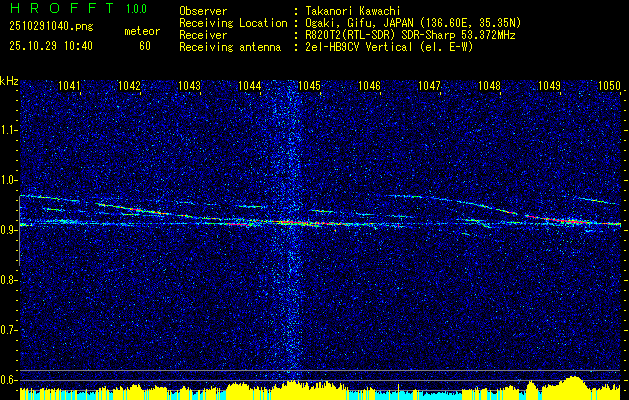Click receiver line R820T2(RTL-SDR) SDR-Sharp 53.372MHz
The image size is (629, 400).
pos(410,35)
